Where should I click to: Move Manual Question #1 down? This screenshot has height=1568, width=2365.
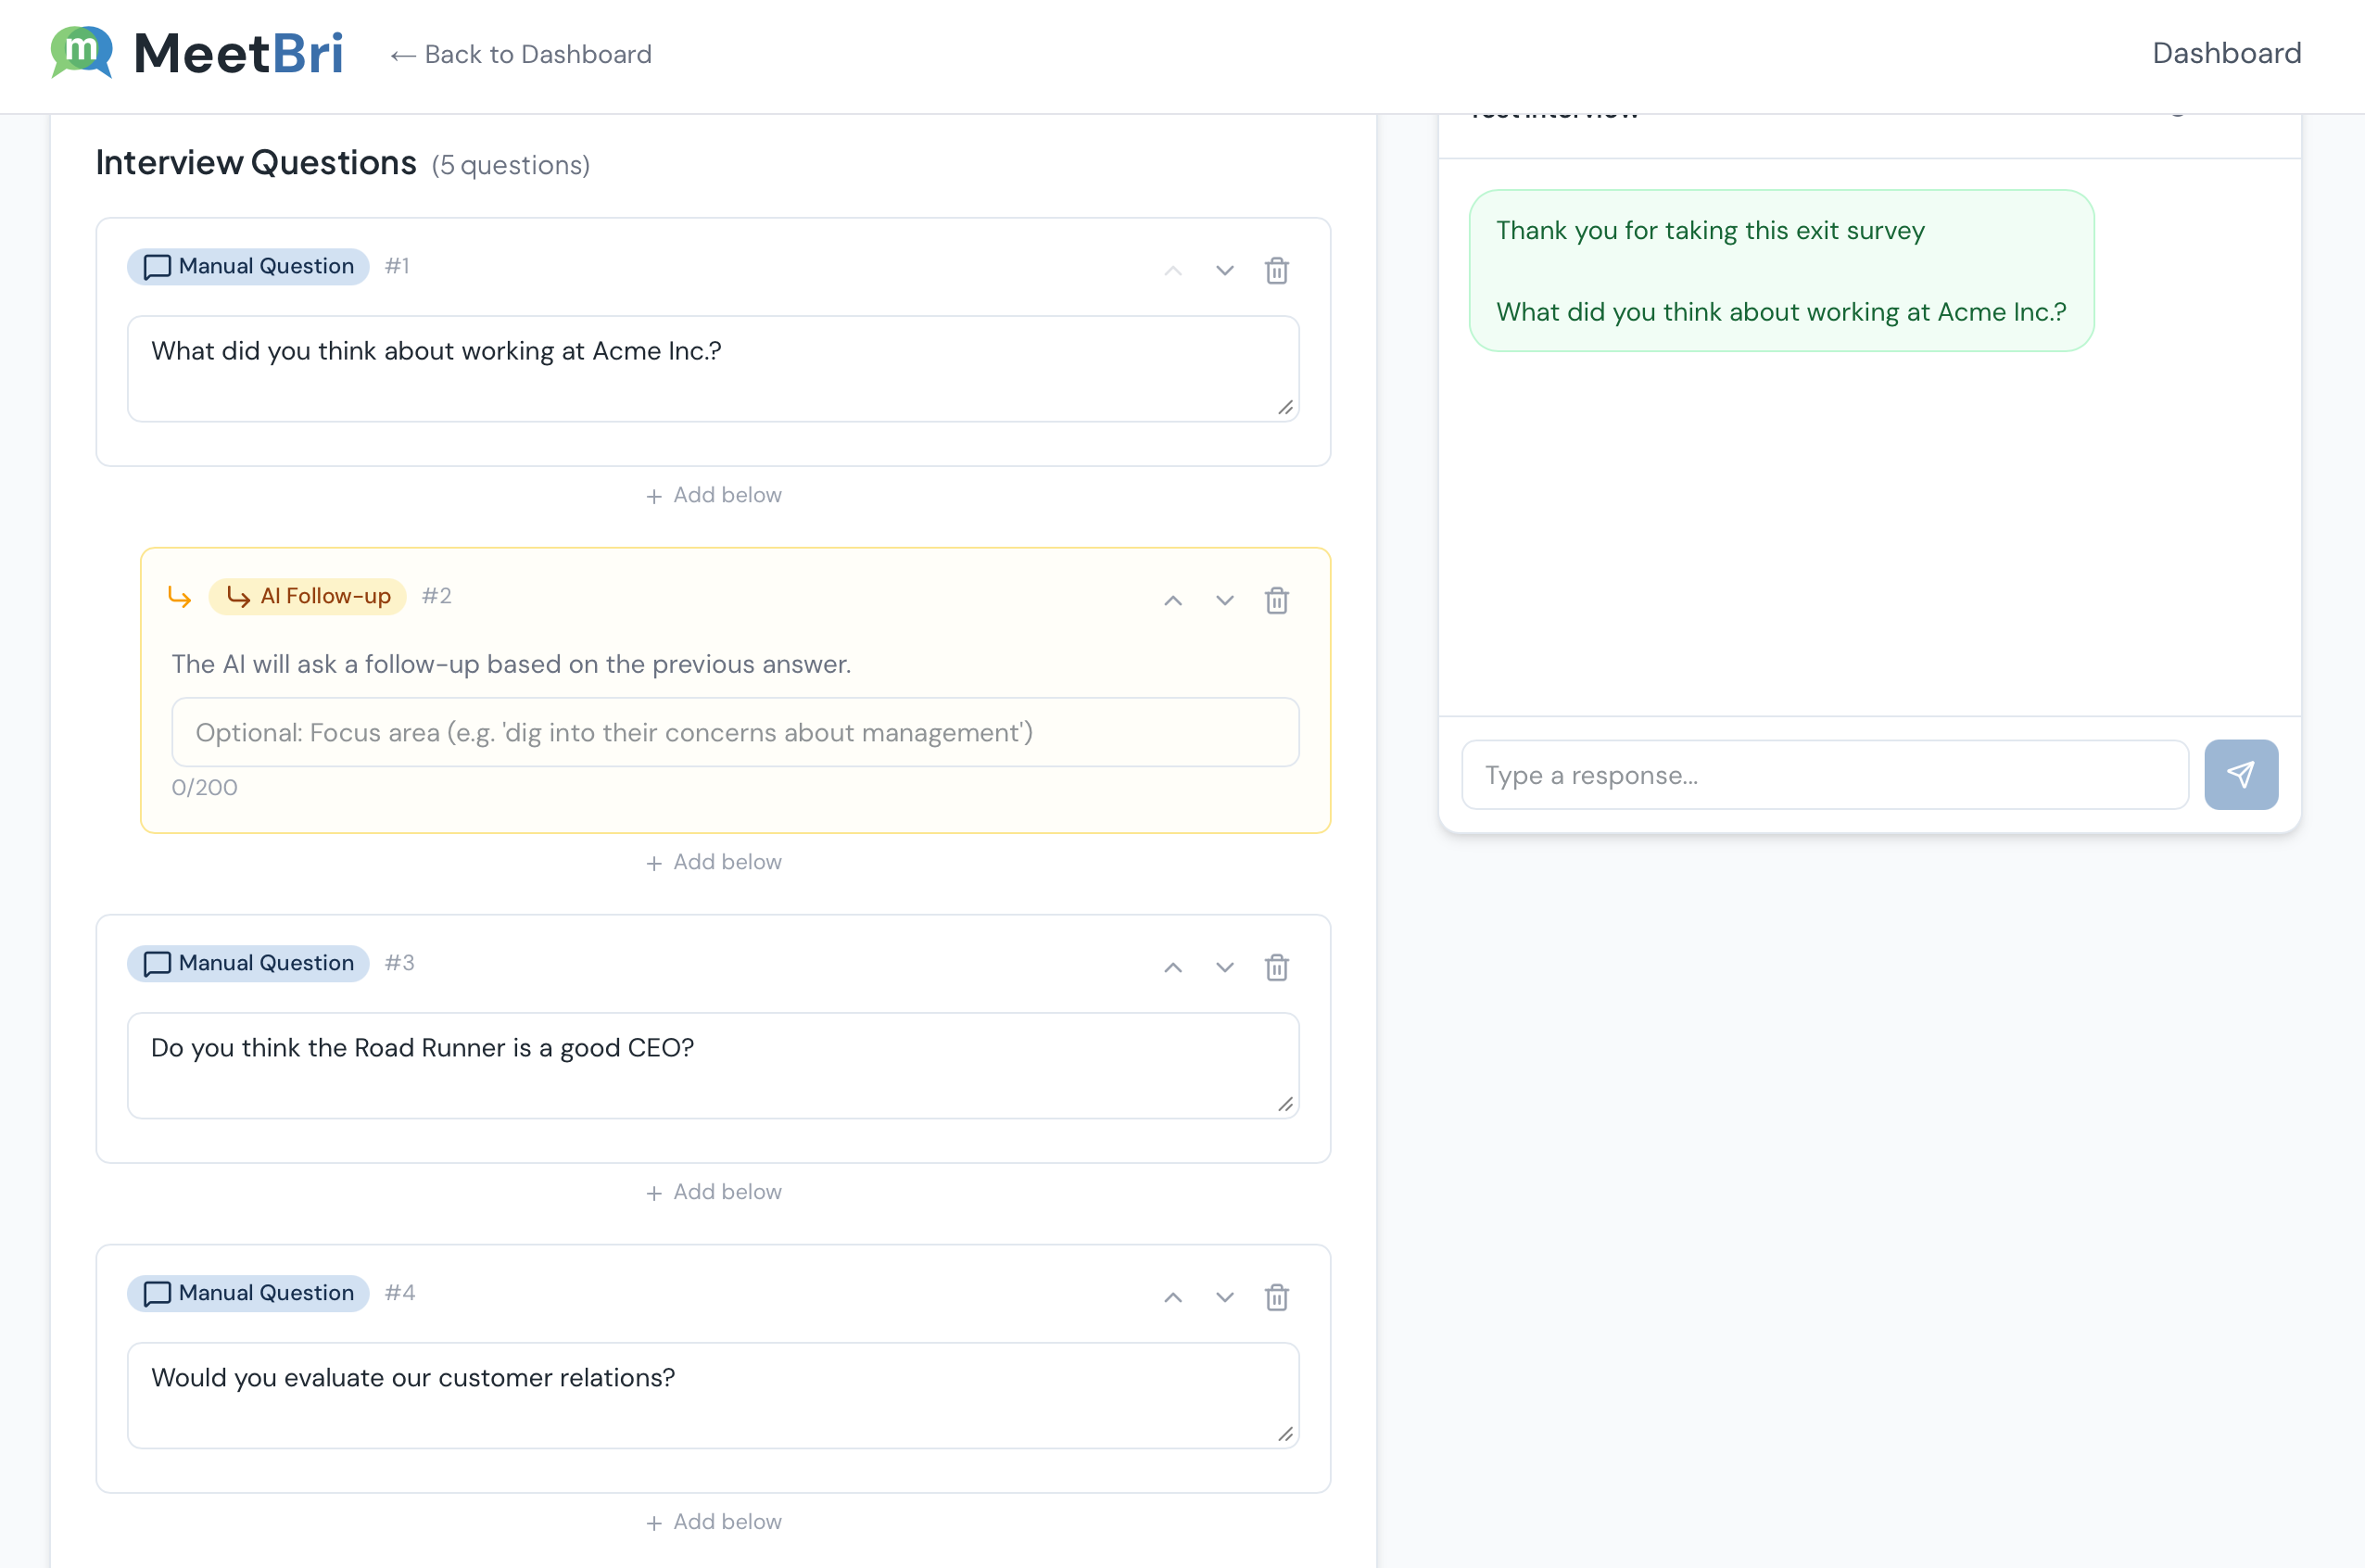point(1224,270)
